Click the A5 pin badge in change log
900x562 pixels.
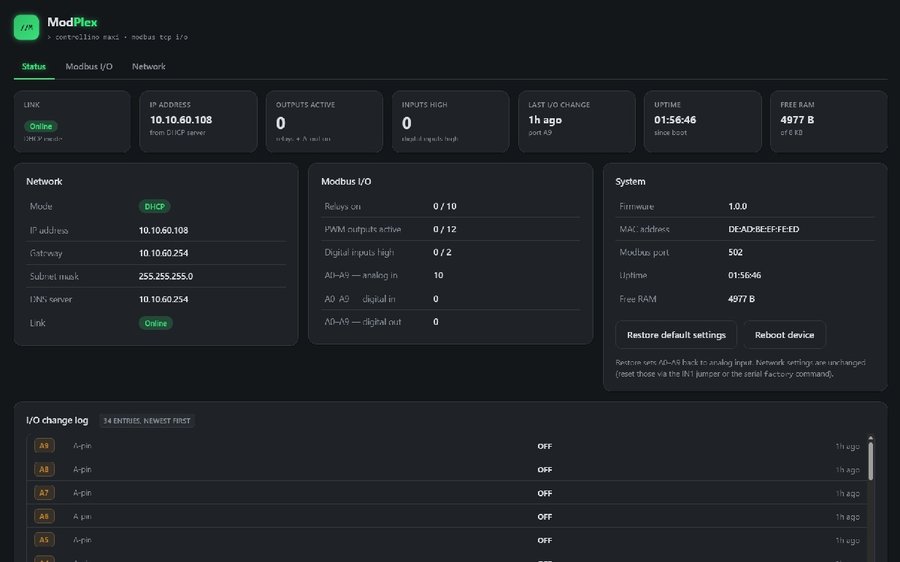pyautogui.click(x=44, y=540)
